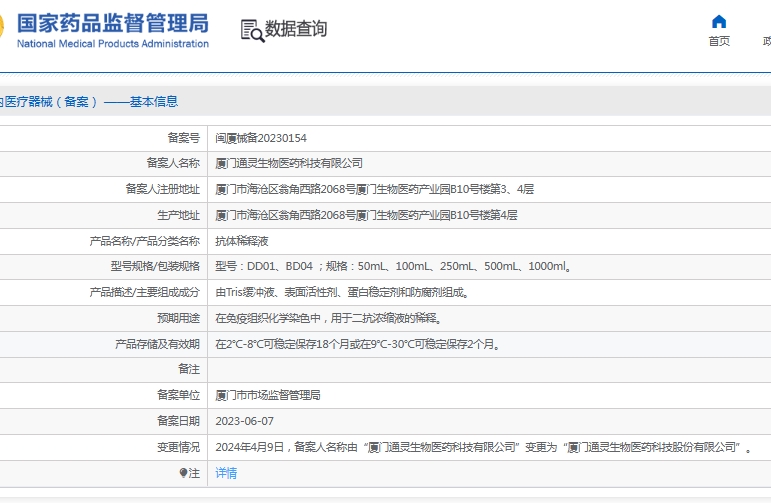Screen dimensions: 771x503
Task: Click the 备案日期 row label
Action: click(178, 421)
